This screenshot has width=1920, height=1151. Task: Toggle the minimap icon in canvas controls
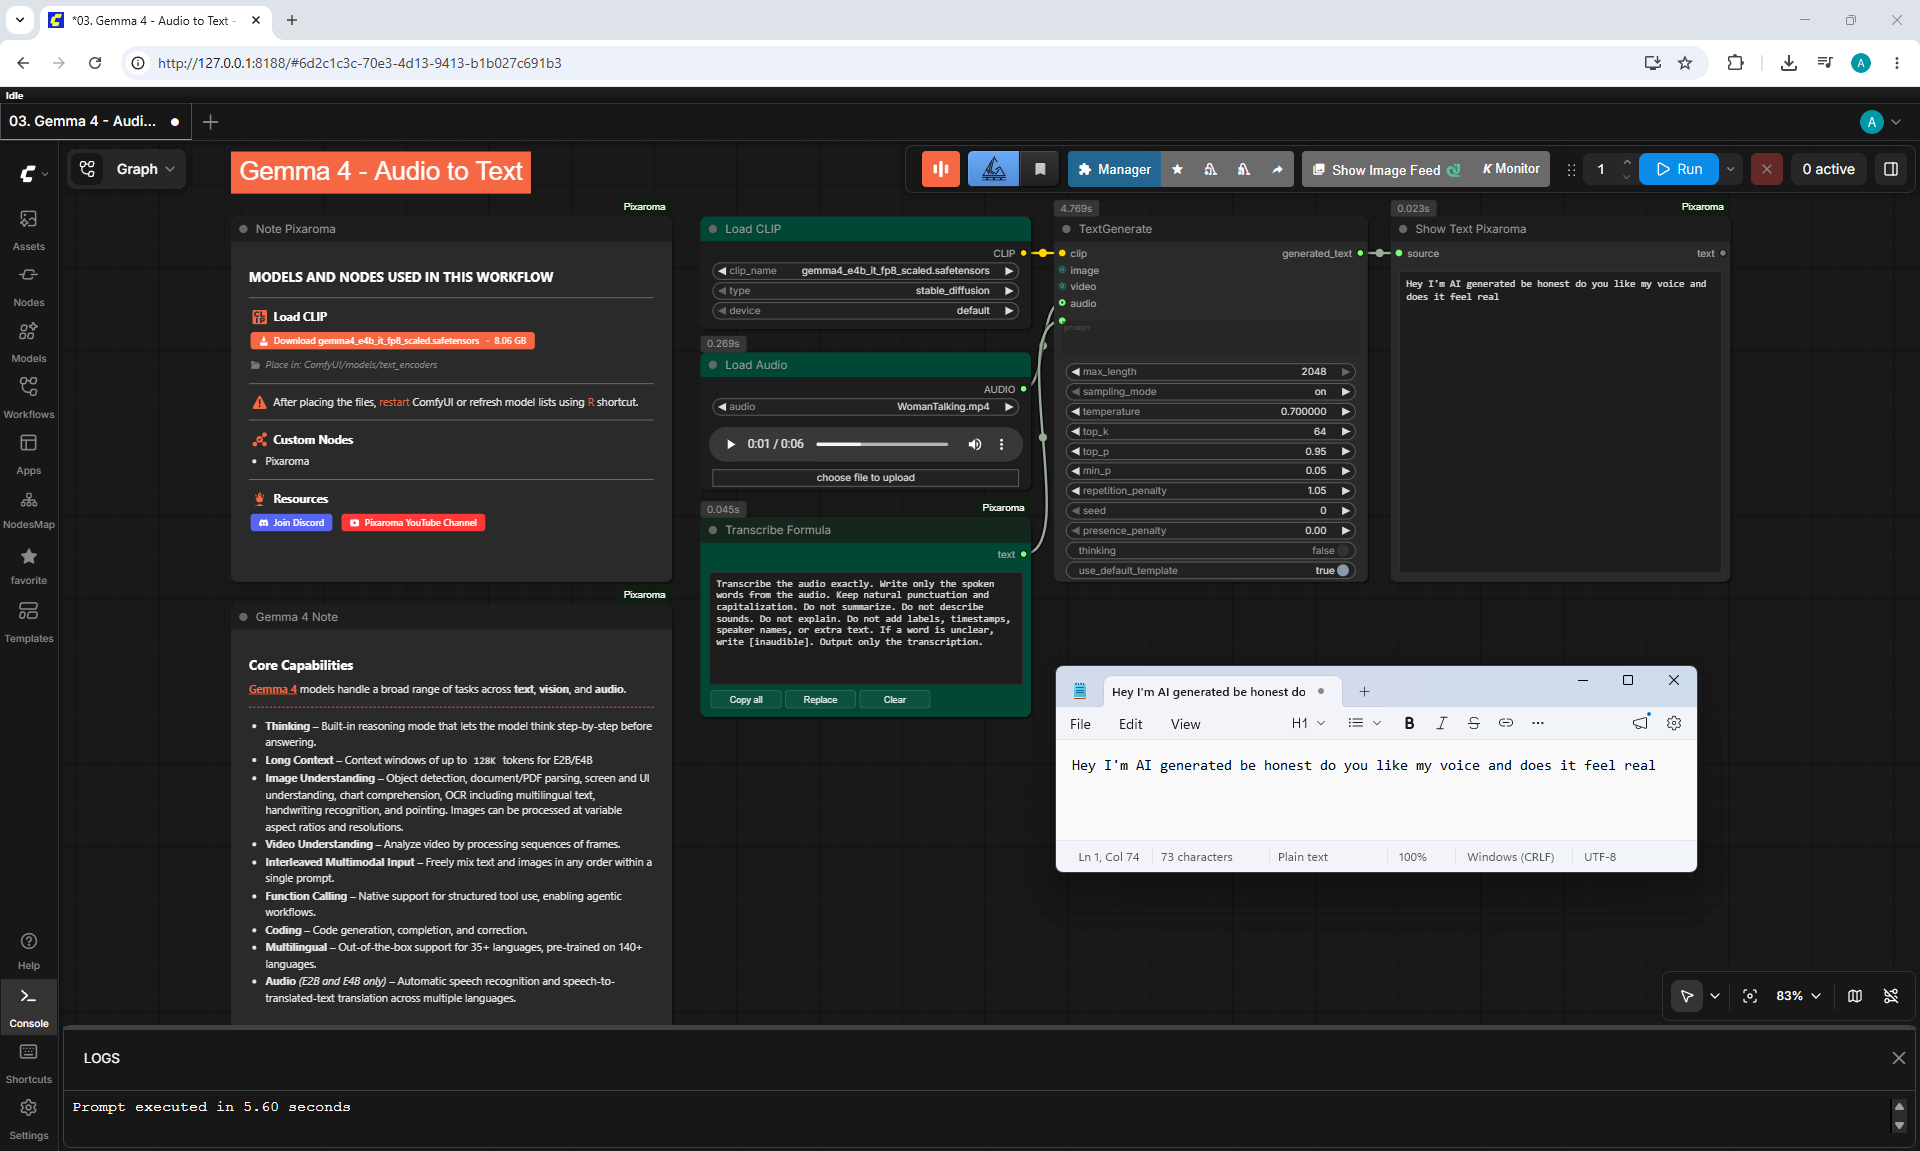[1855, 996]
